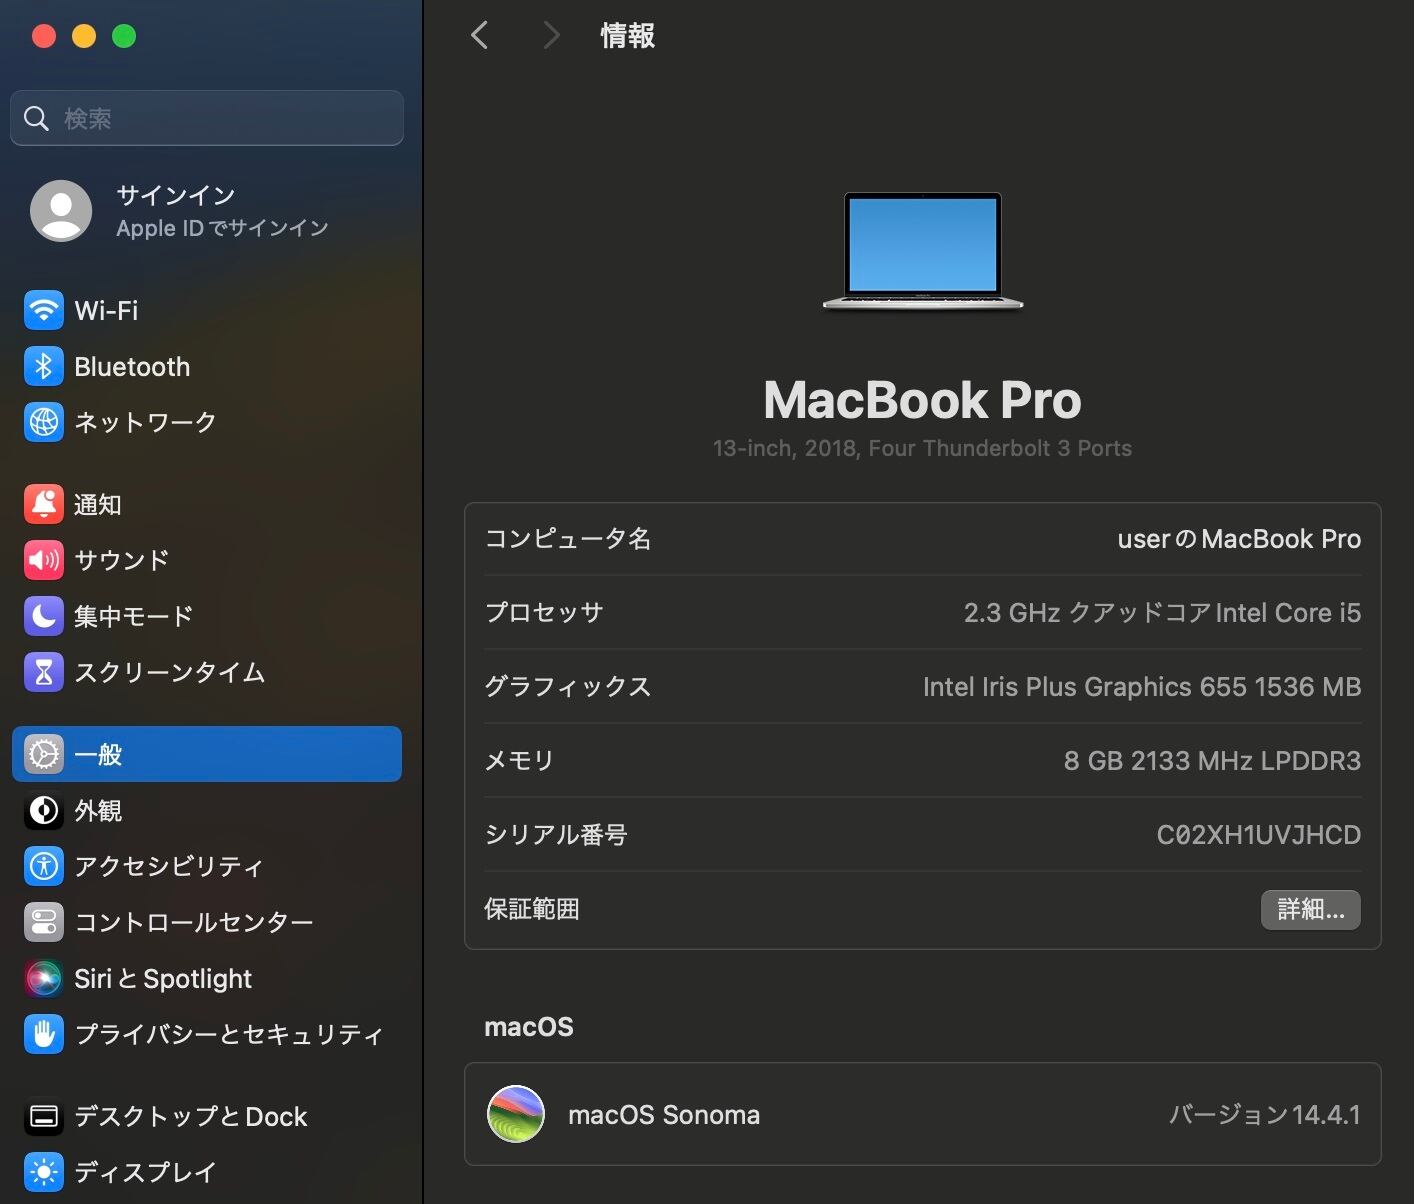This screenshot has width=1414, height=1204.
Task: Click the 通知 bell icon
Action: pyautogui.click(x=43, y=505)
